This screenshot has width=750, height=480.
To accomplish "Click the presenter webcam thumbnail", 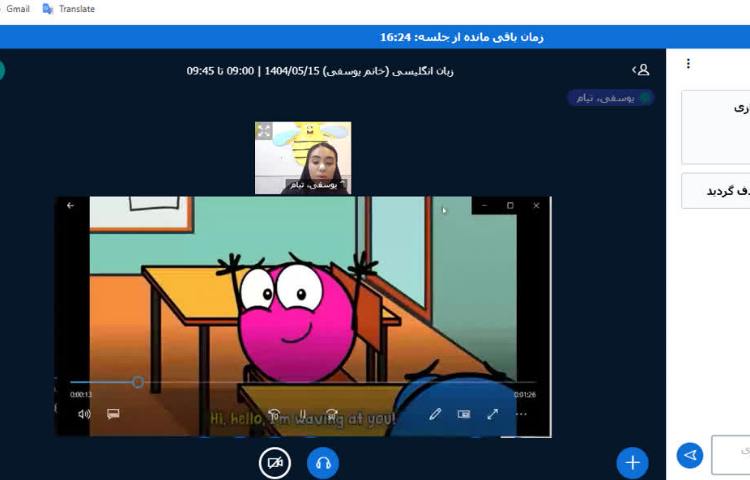I will (303, 158).
